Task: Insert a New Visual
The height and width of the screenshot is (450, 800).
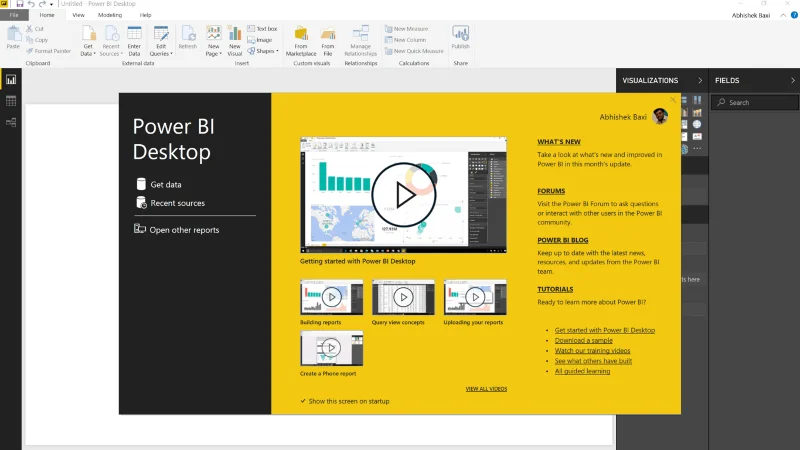Action: [x=235, y=41]
